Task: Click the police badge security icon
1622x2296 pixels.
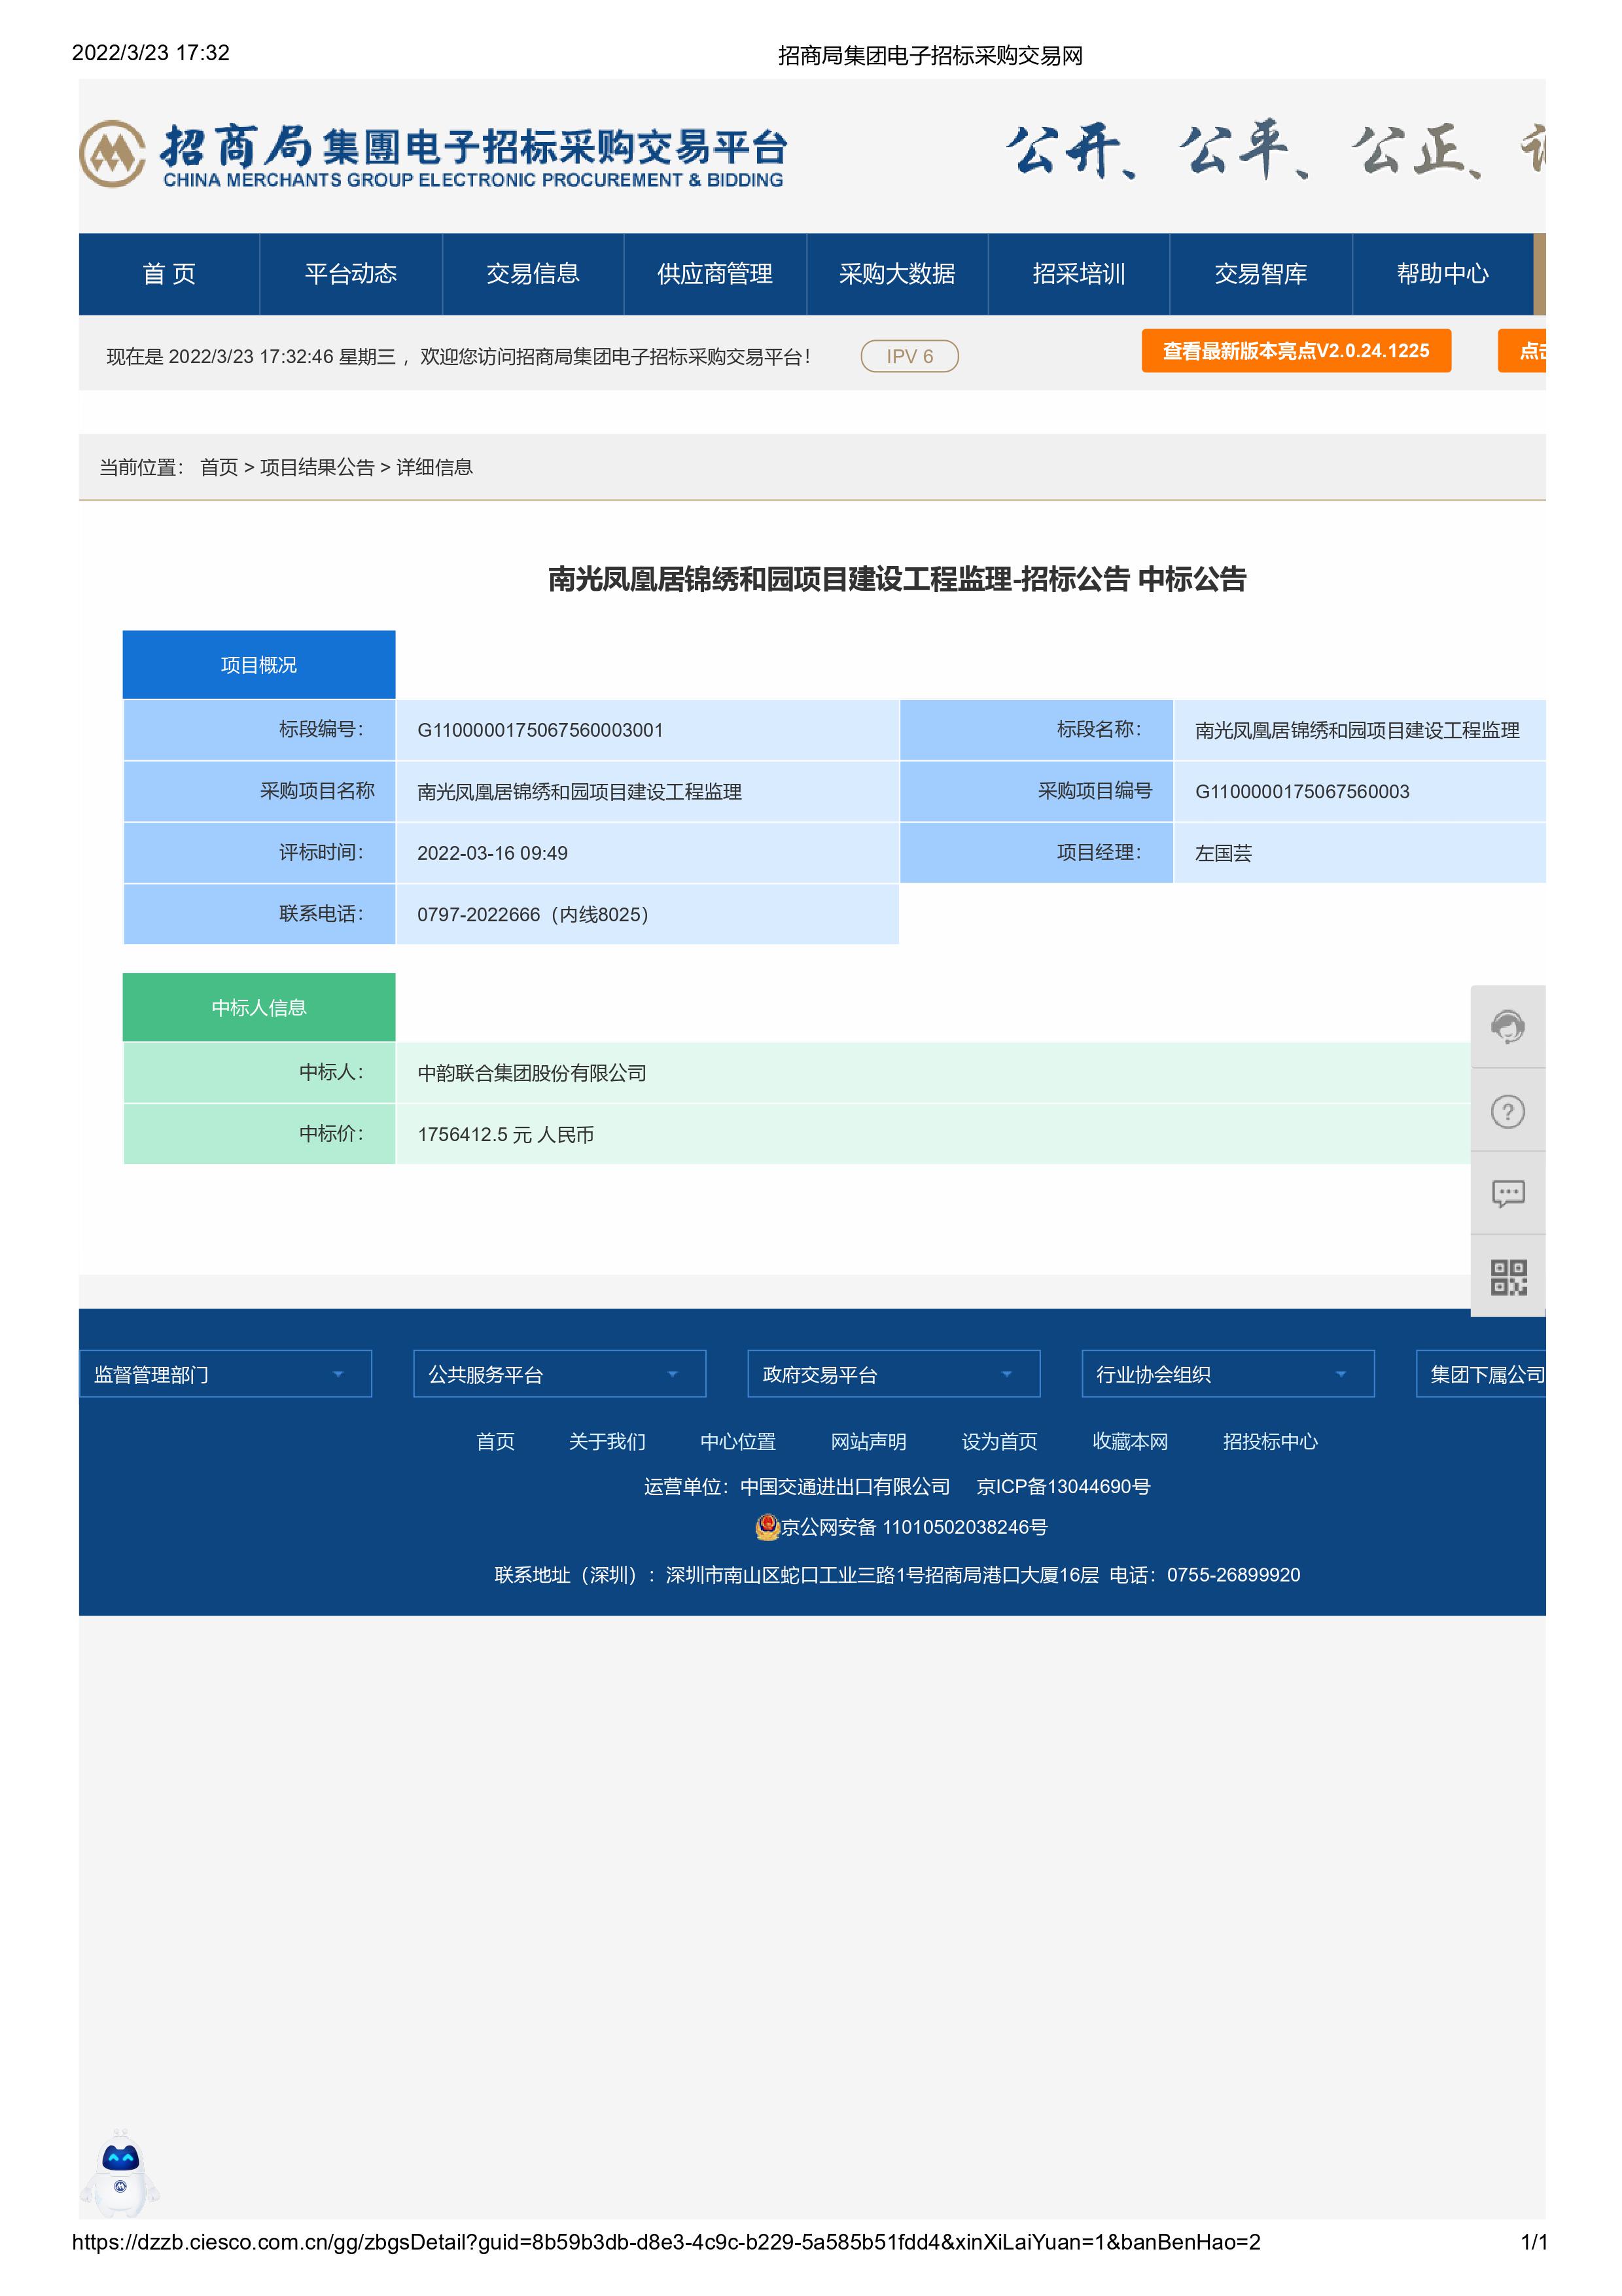Action: point(767,1527)
